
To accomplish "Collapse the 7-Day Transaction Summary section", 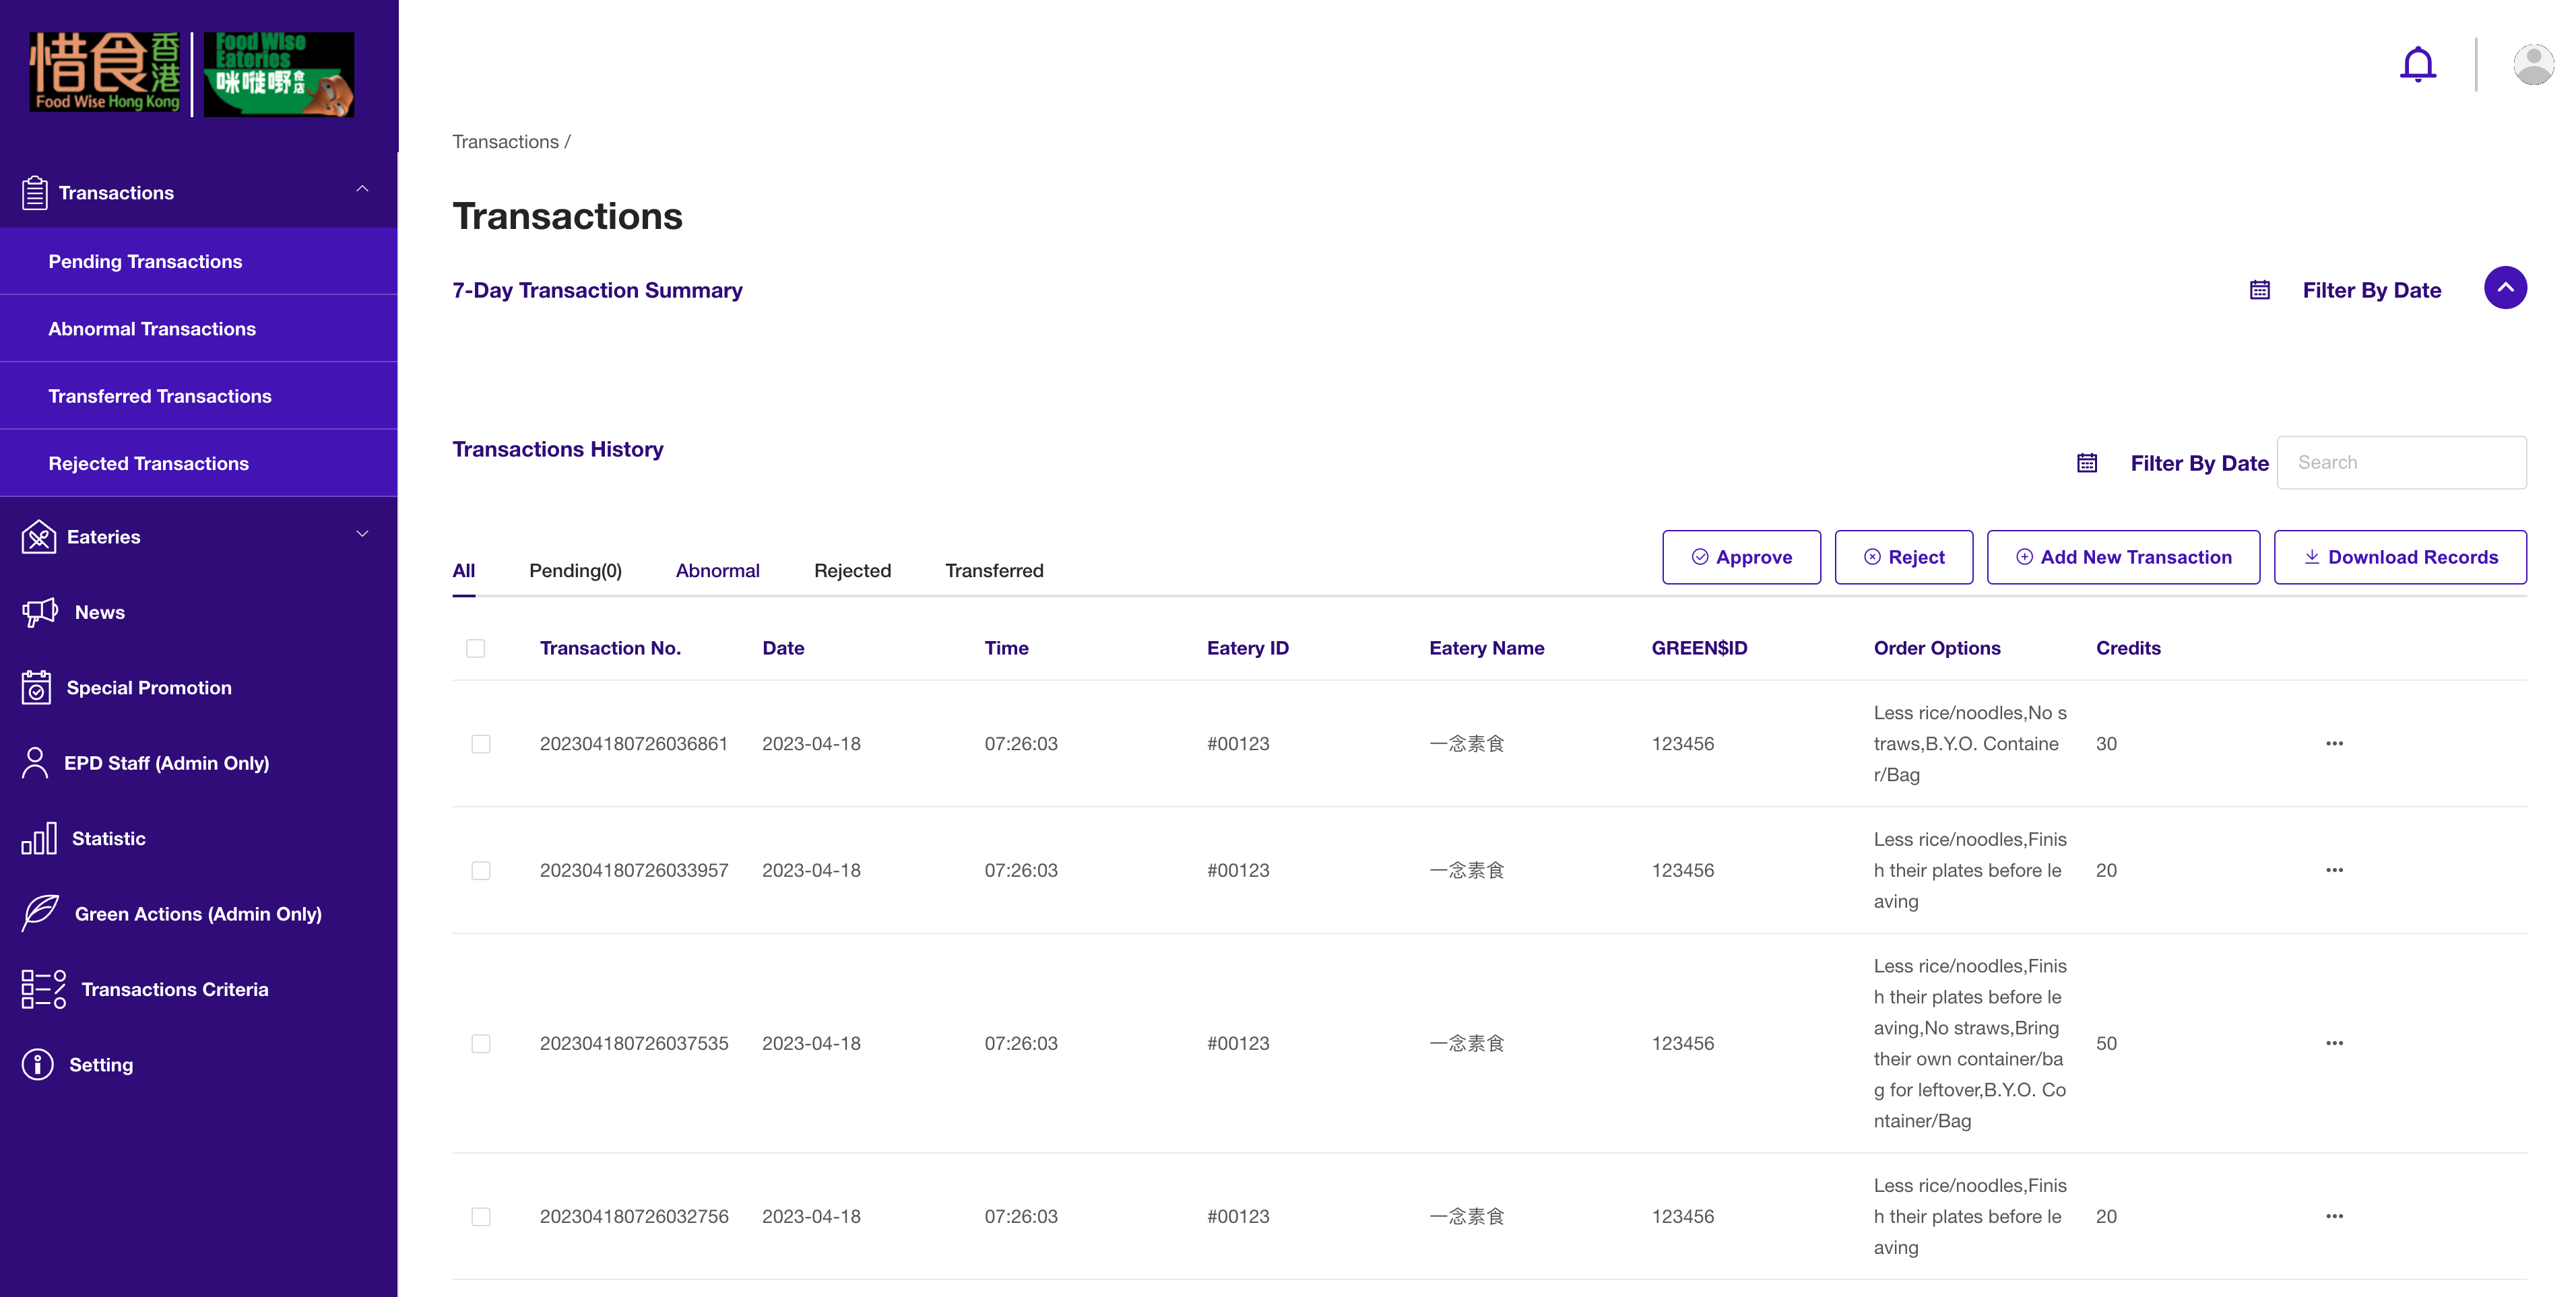I will (2505, 288).
